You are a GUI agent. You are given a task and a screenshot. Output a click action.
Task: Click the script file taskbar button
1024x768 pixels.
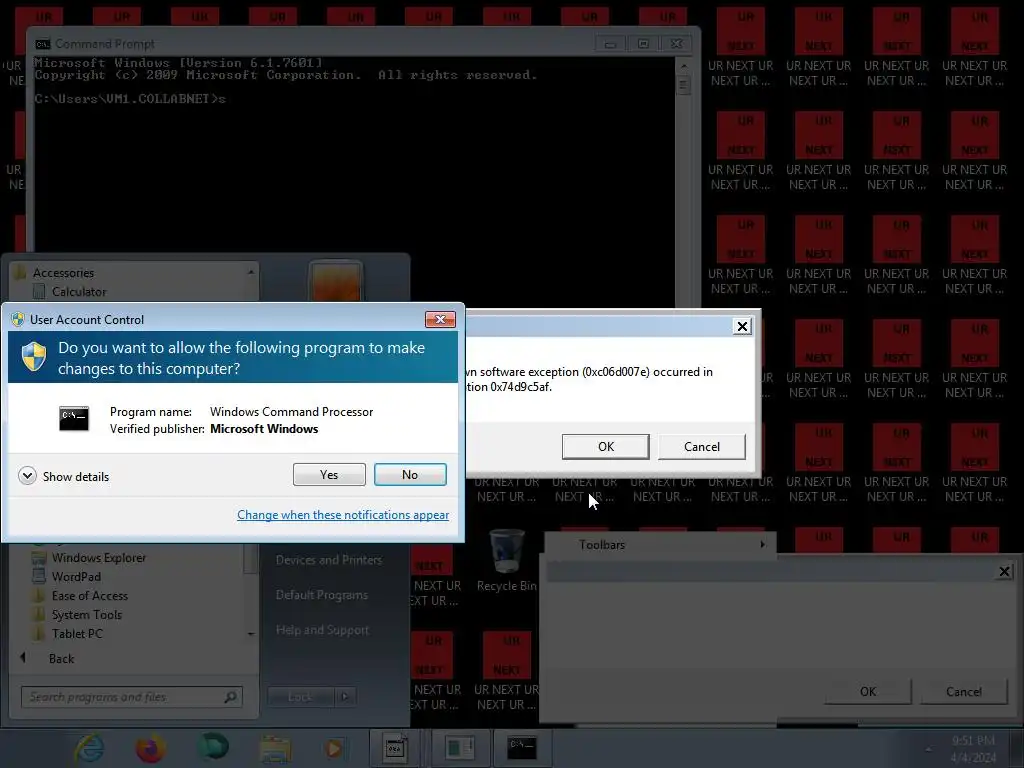[394, 748]
